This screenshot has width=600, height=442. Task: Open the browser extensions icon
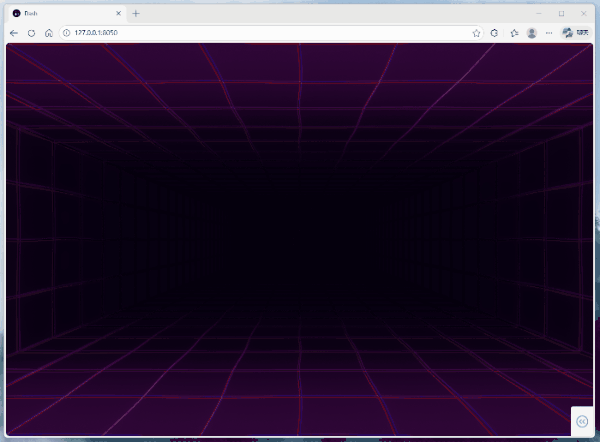(494, 33)
